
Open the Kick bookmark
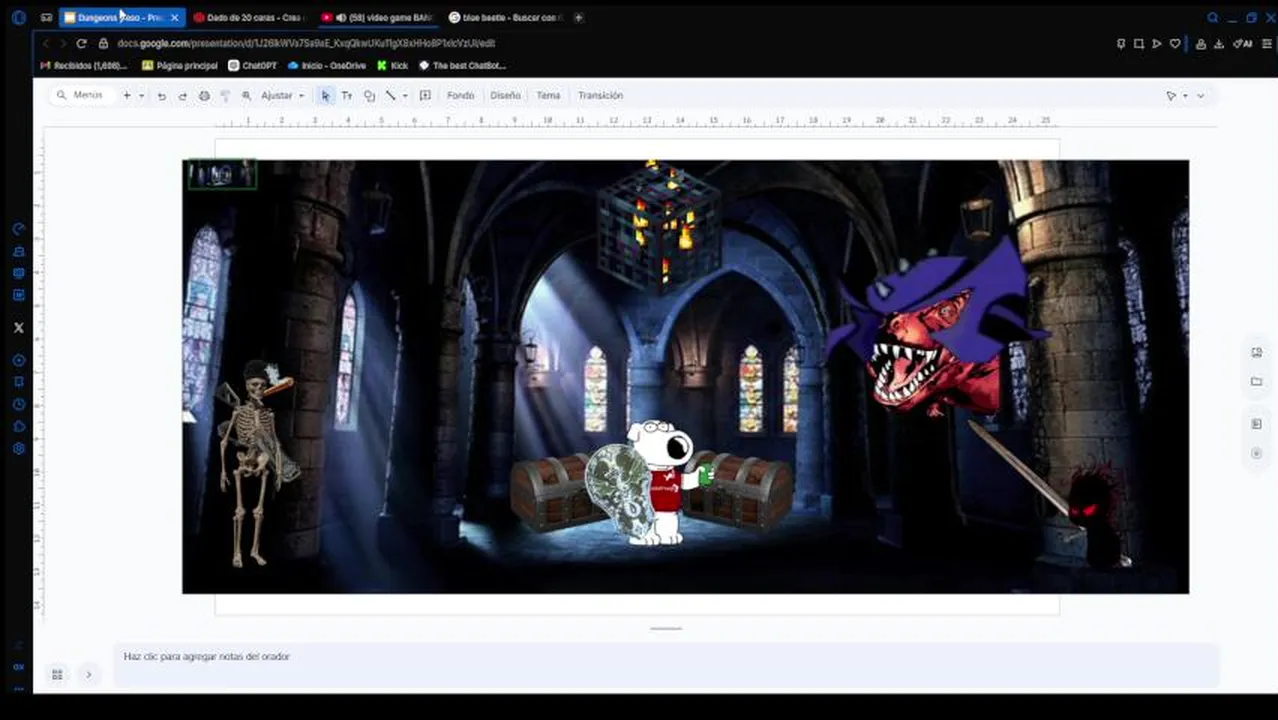coord(393,66)
